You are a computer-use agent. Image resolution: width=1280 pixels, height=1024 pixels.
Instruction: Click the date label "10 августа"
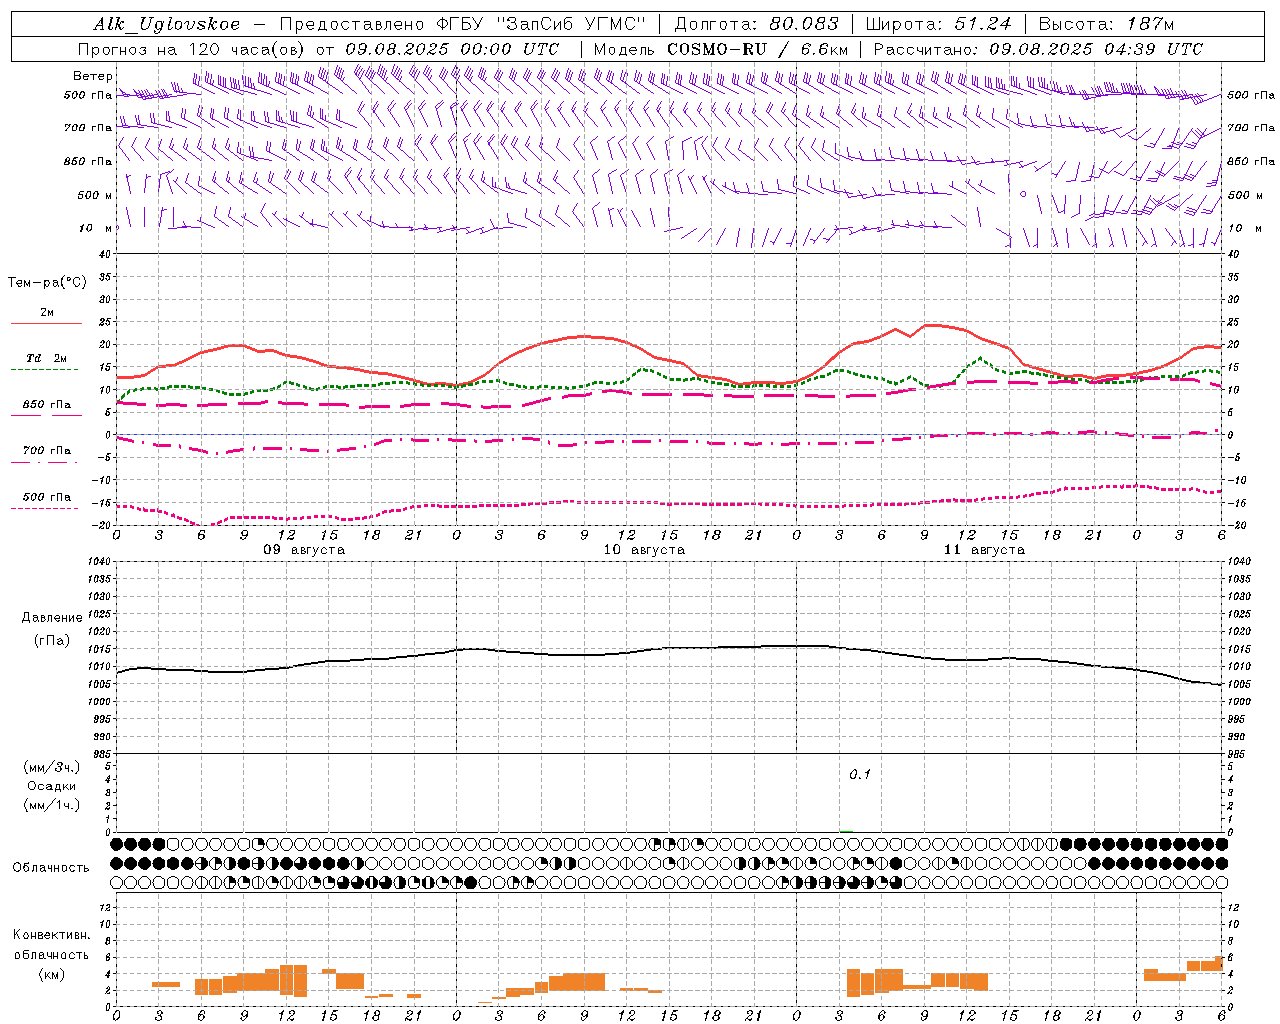click(x=644, y=550)
